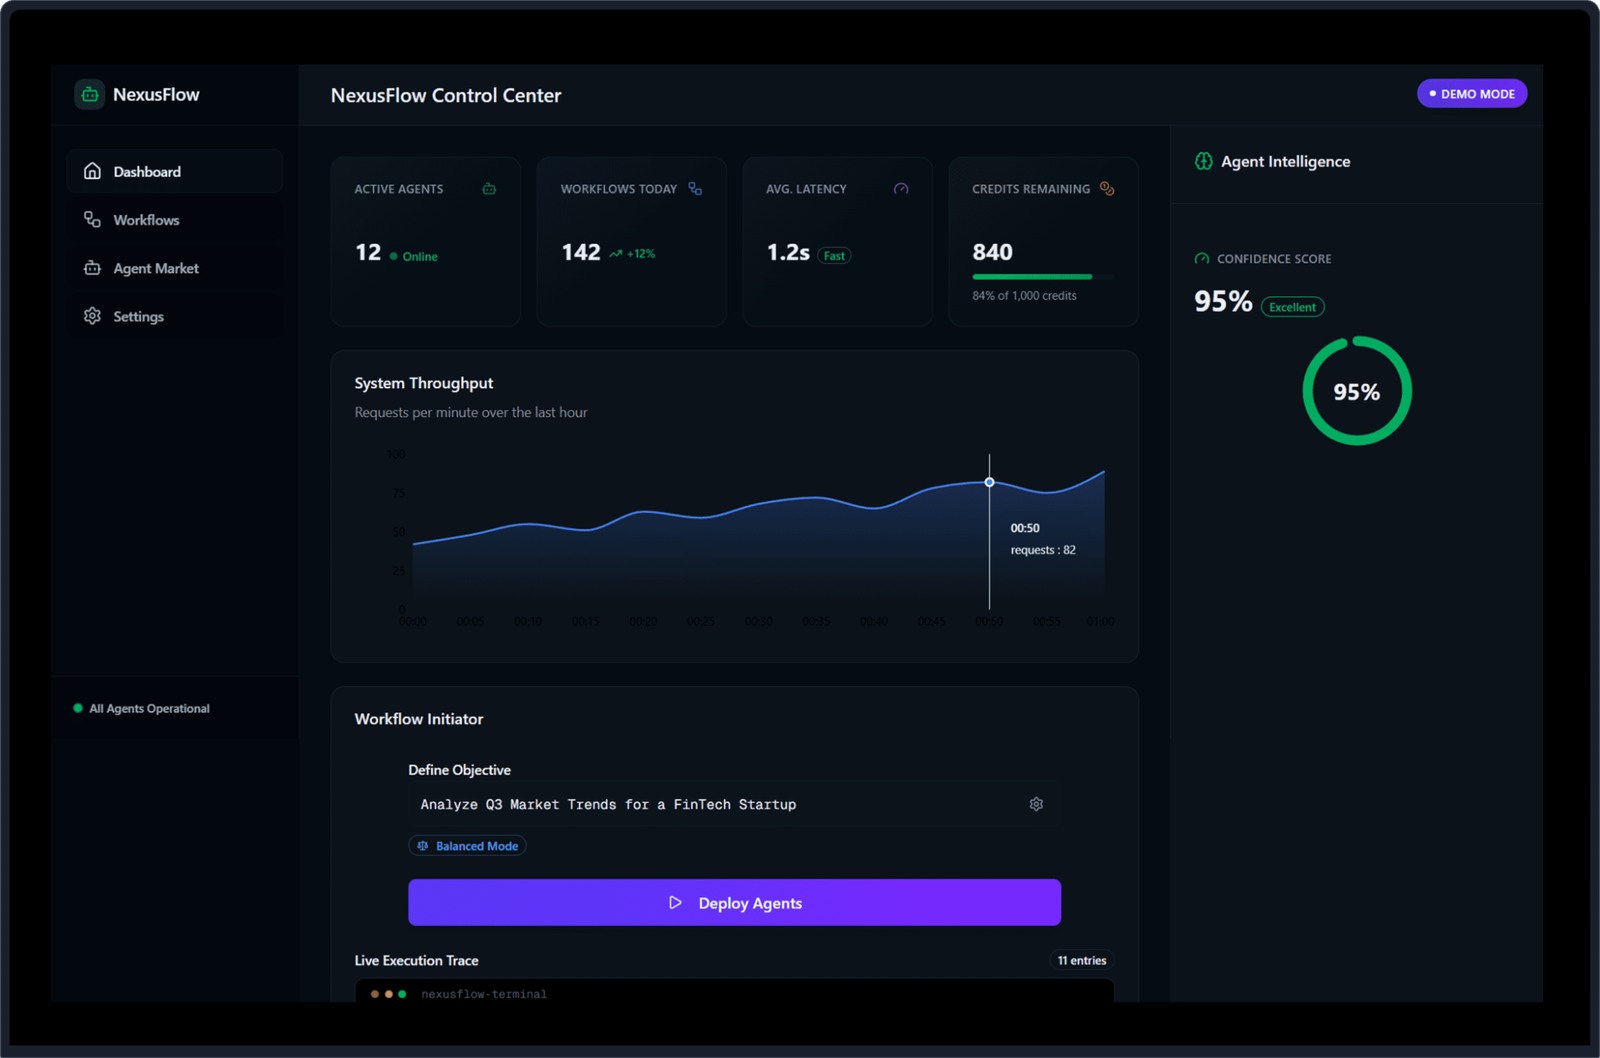Click the coins icon on Credits Remaining card
Screen dimensions: 1600x1058
pyautogui.click(x=1106, y=188)
